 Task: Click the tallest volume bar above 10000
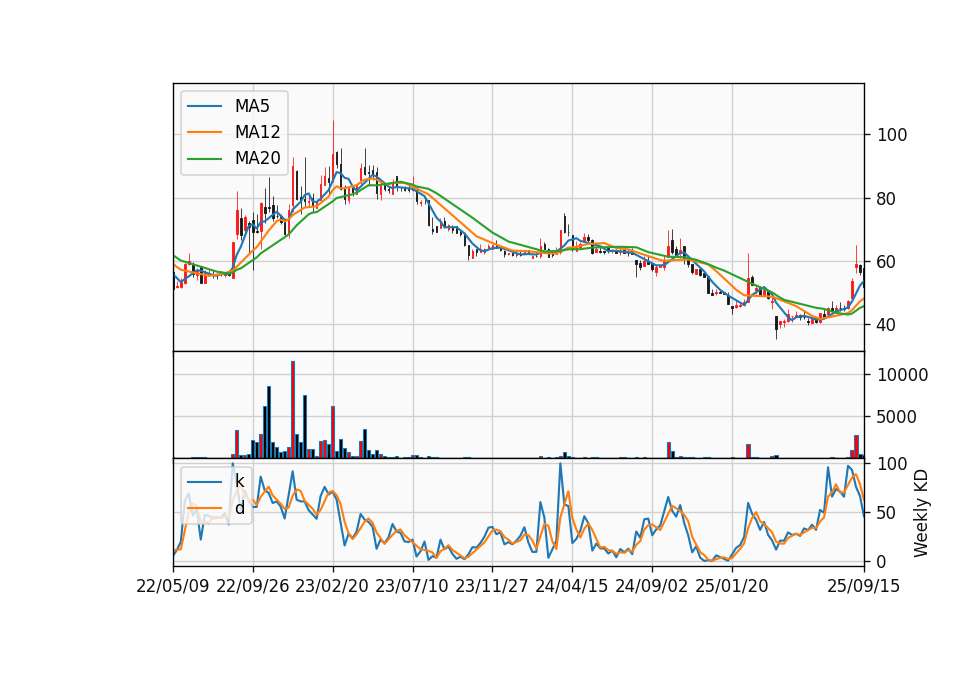293,410
